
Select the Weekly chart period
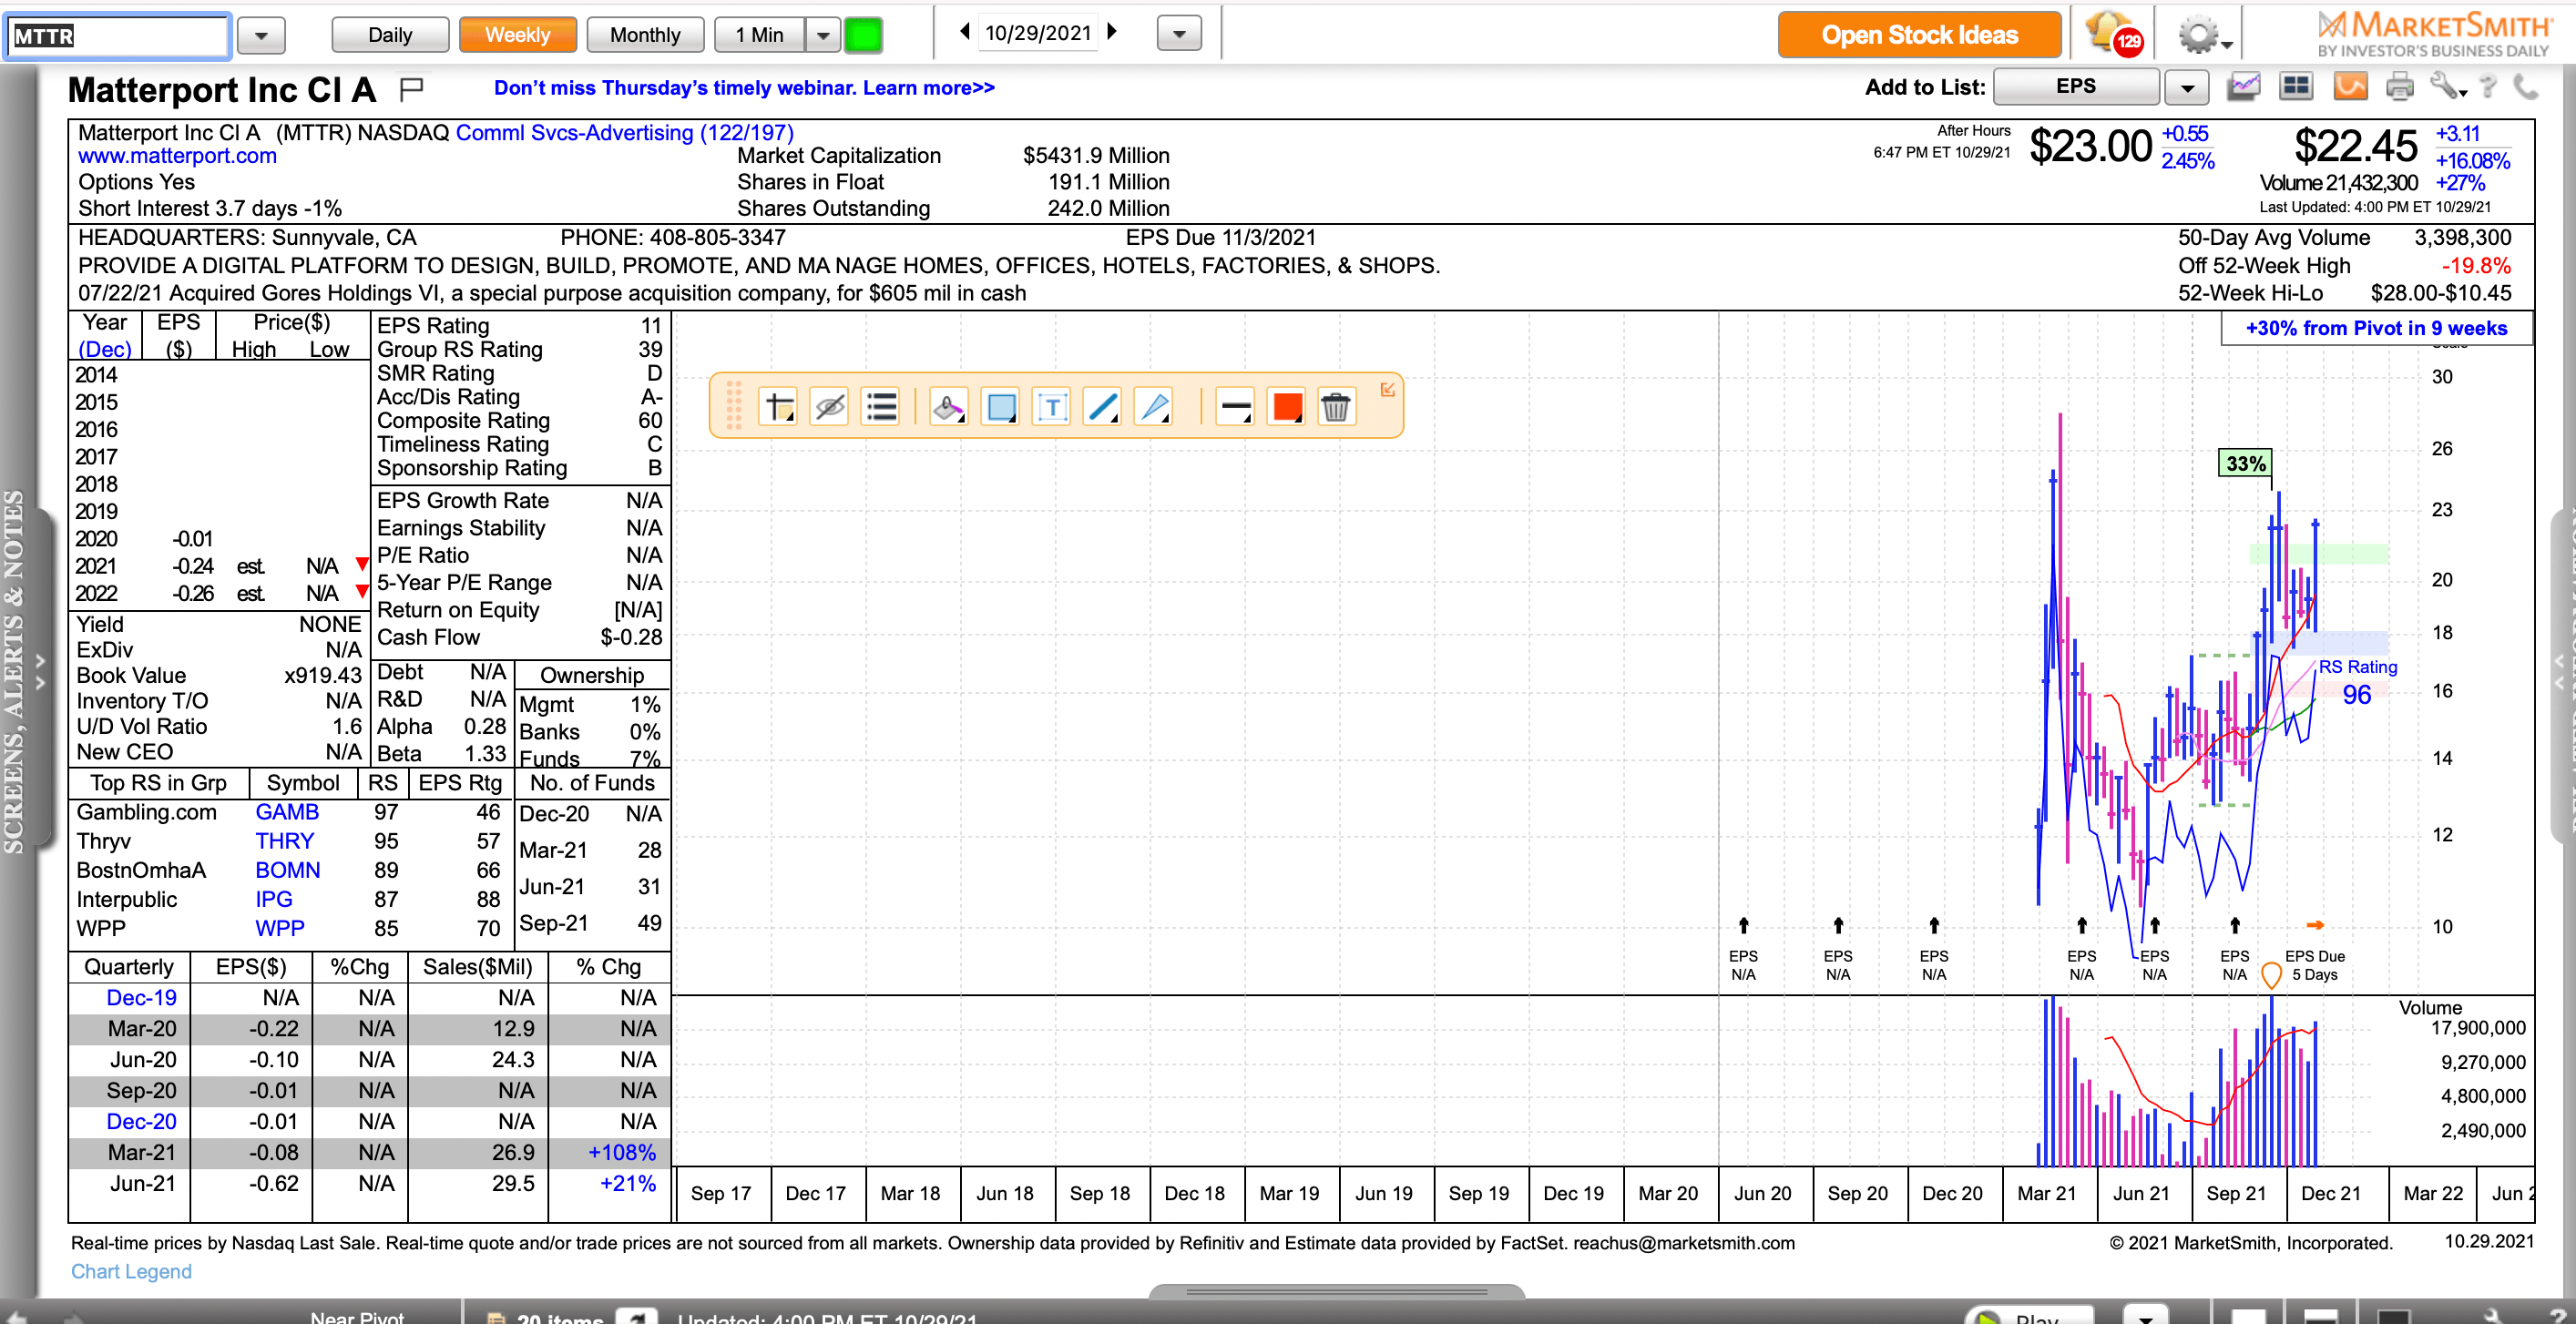tap(517, 35)
